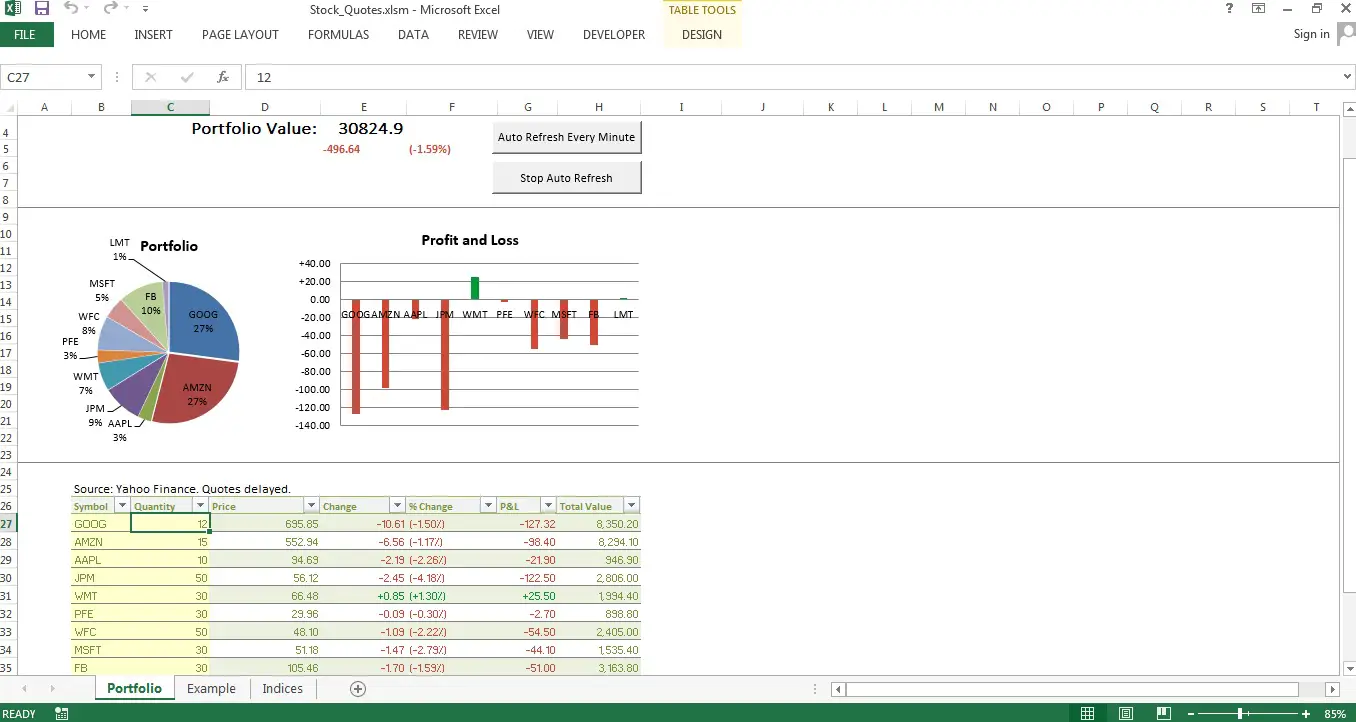The image size is (1356, 722).
Task: Select the Portfolio sheet tab
Action: click(x=134, y=688)
